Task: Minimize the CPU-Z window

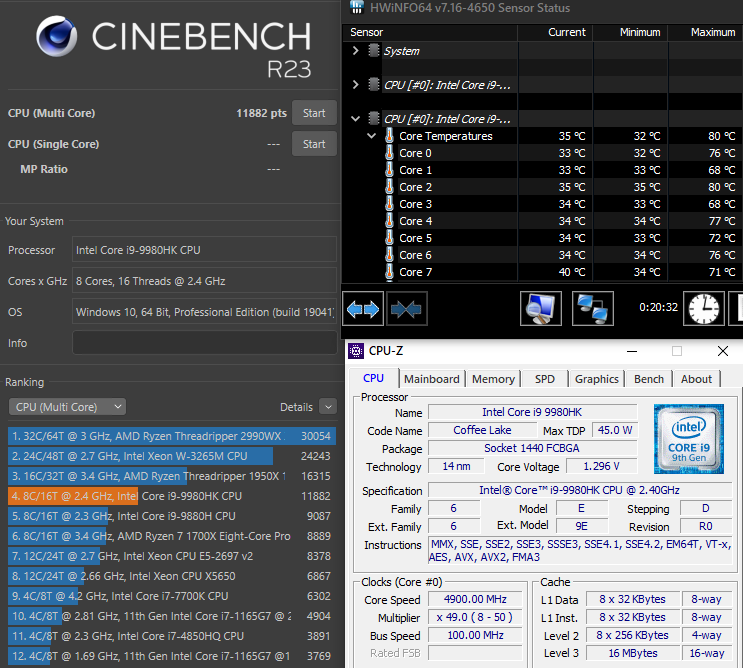Action: 632,351
